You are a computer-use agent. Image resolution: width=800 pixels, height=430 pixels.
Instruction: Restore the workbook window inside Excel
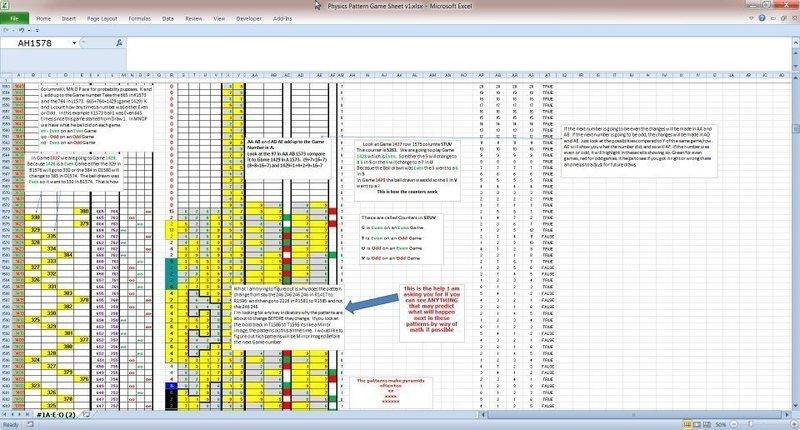click(784, 18)
